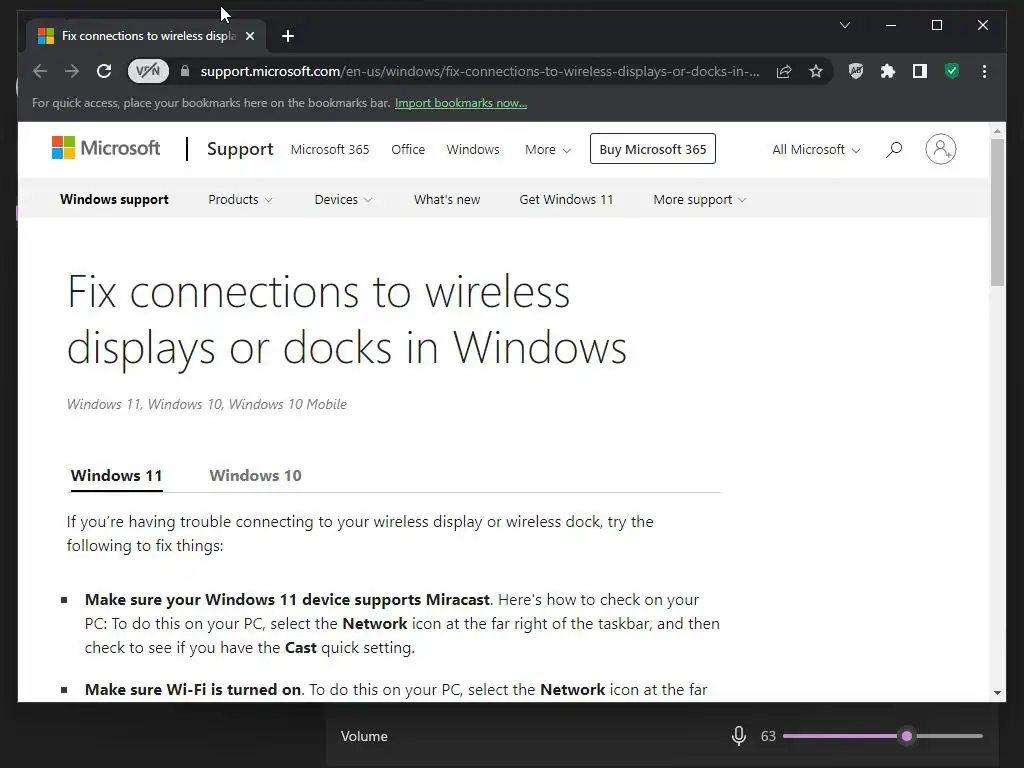Open the ad blocker shield extension
The height and width of the screenshot is (768, 1024).
click(856, 71)
